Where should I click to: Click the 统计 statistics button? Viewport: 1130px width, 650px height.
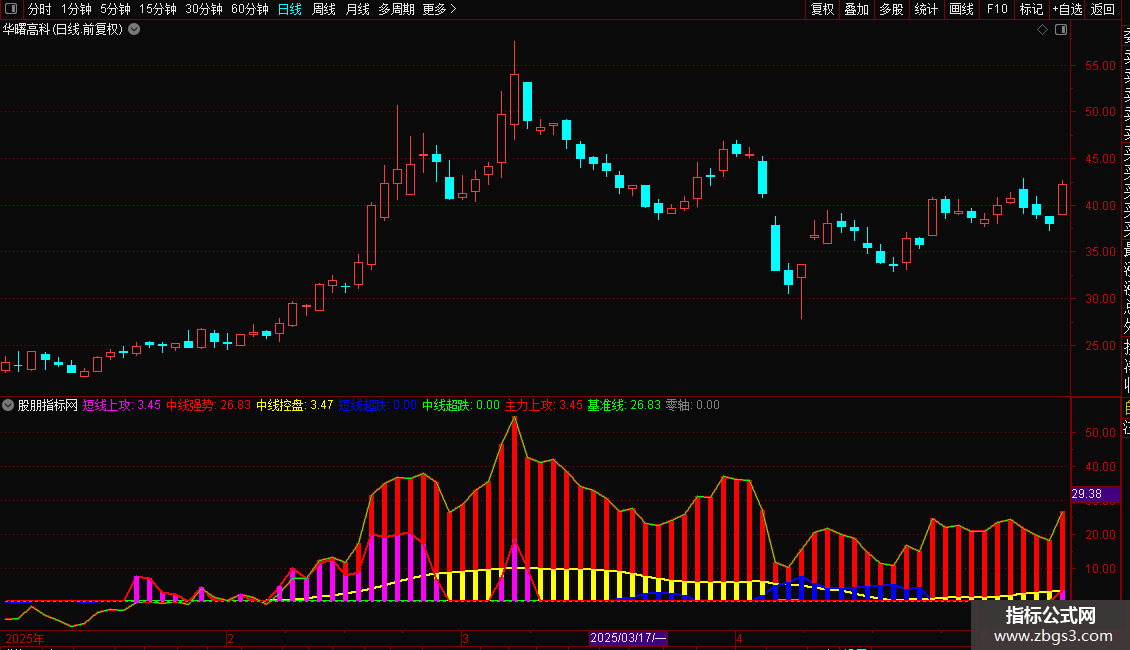click(x=926, y=9)
